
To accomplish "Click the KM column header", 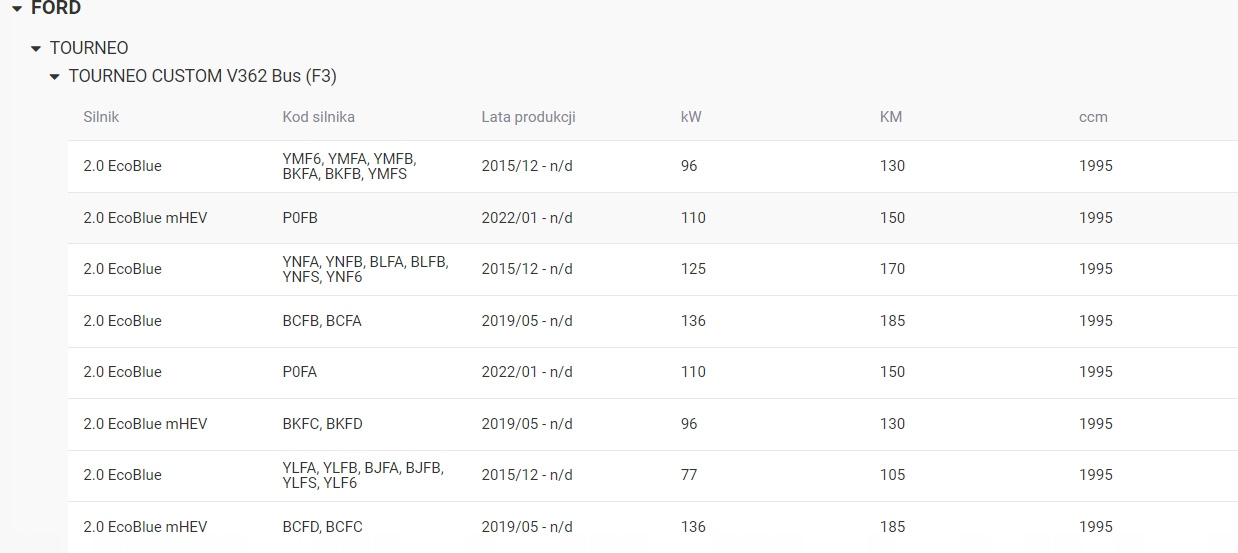I will pyautogui.click(x=891, y=117).
